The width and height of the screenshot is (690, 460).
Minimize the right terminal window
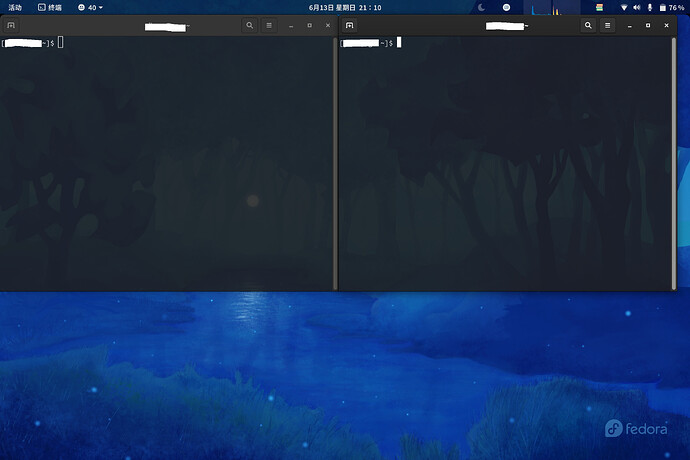point(630,26)
